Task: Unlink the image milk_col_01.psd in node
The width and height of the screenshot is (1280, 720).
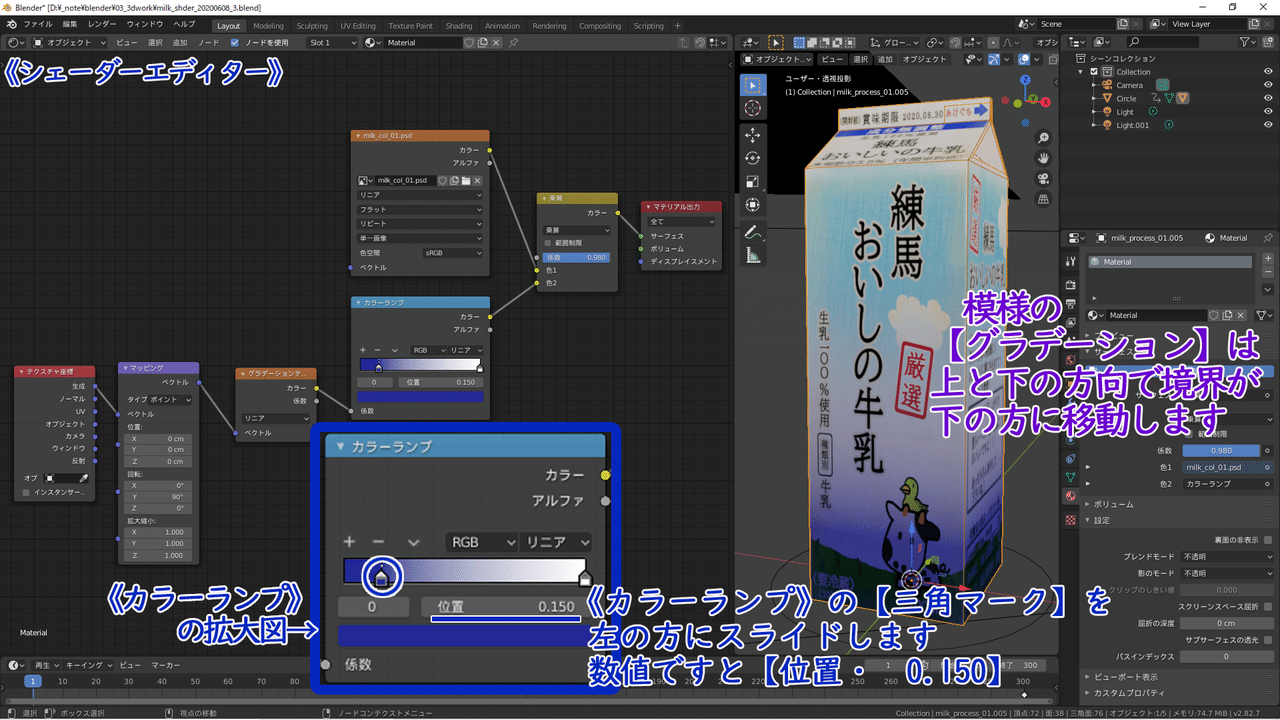Action: pos(477,180)
